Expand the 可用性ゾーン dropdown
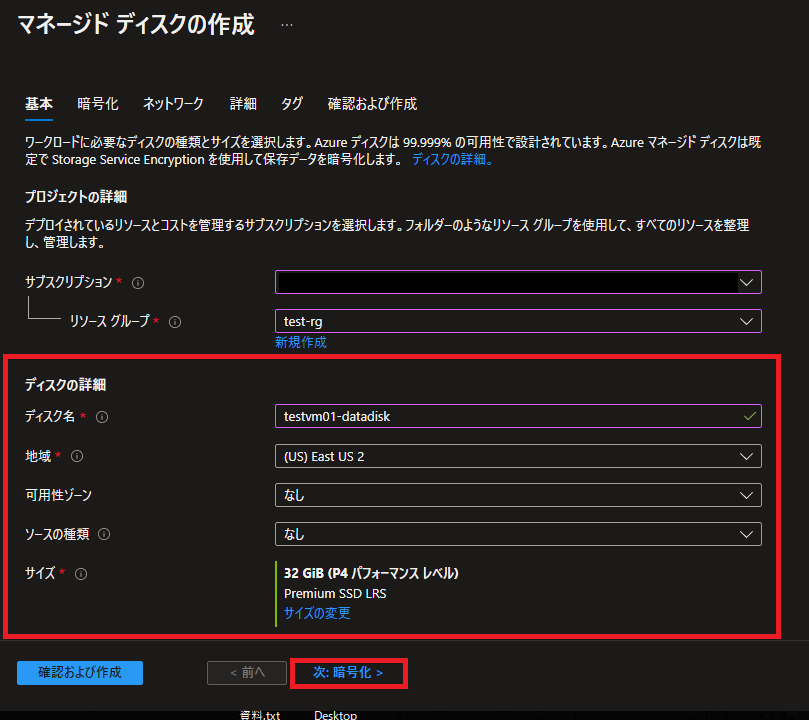Image resolution: width=809 pixels, height=720 pixels. click(518, 495)
